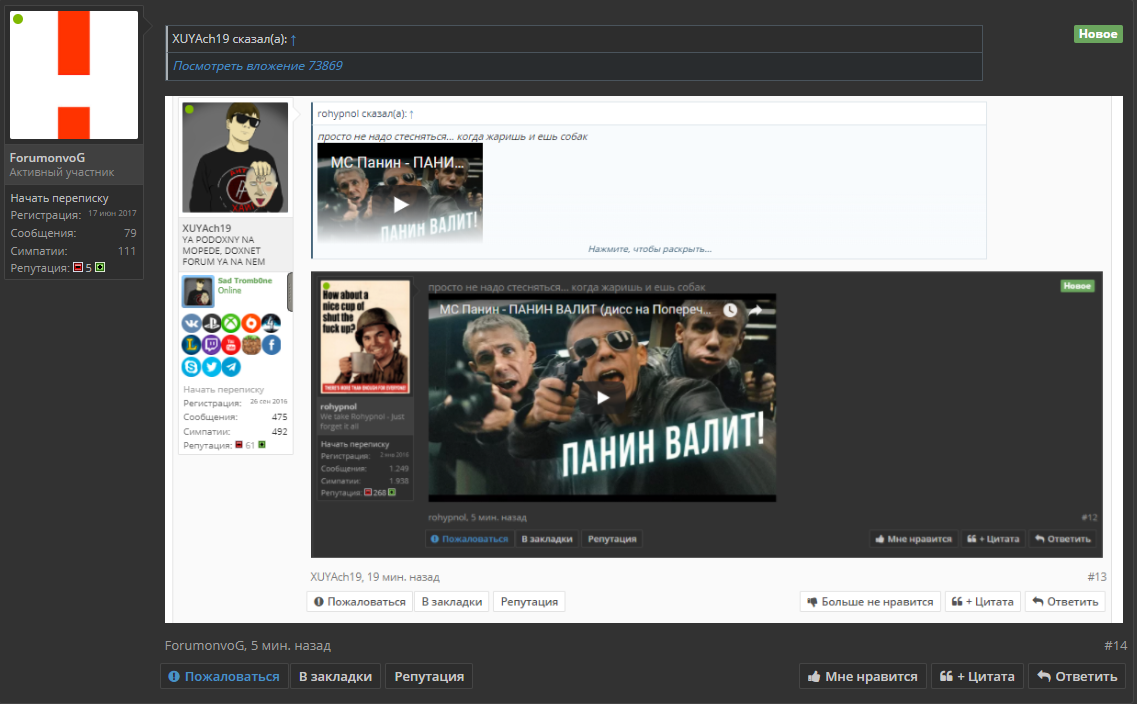This screenshot has width=1137, height=704.
Task: Open the Skype profile icon
Action: pos(191,367)
